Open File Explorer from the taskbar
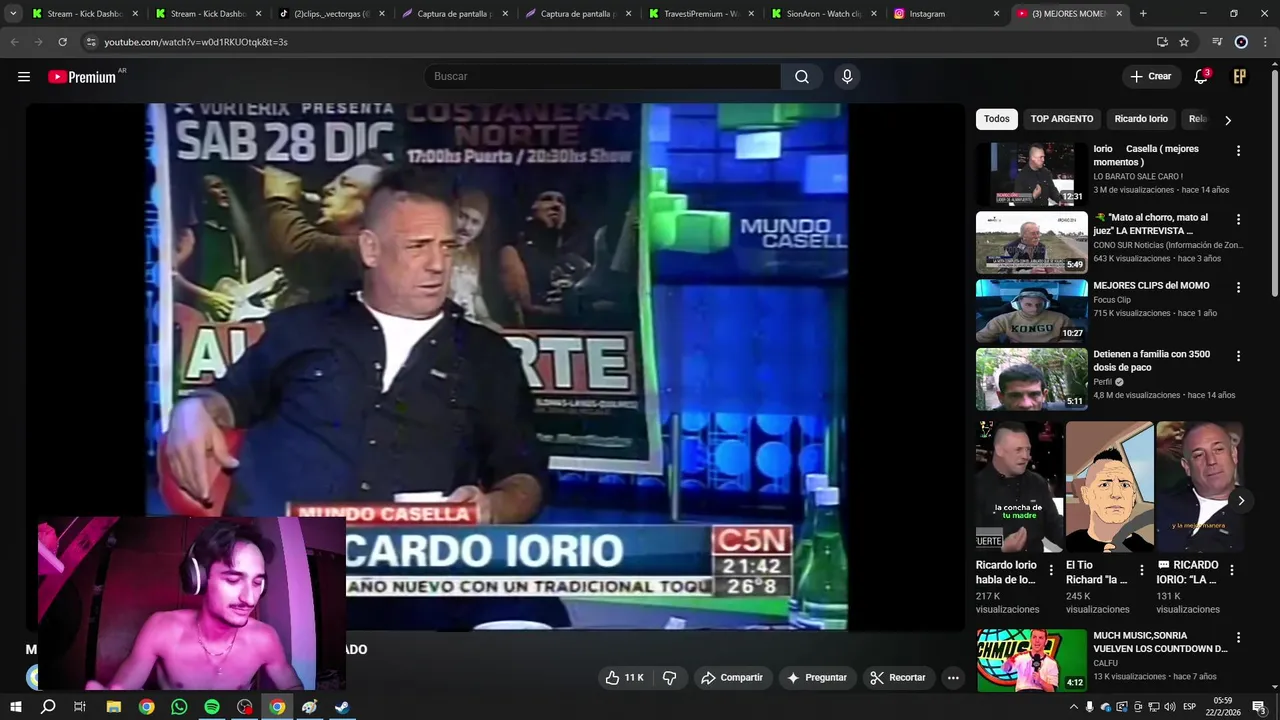 [114, 707]
